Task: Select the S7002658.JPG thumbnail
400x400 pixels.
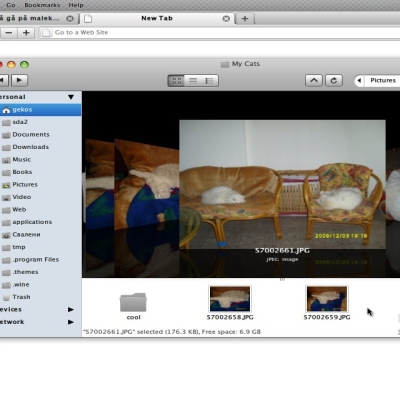Action: [x=230, y=299]
